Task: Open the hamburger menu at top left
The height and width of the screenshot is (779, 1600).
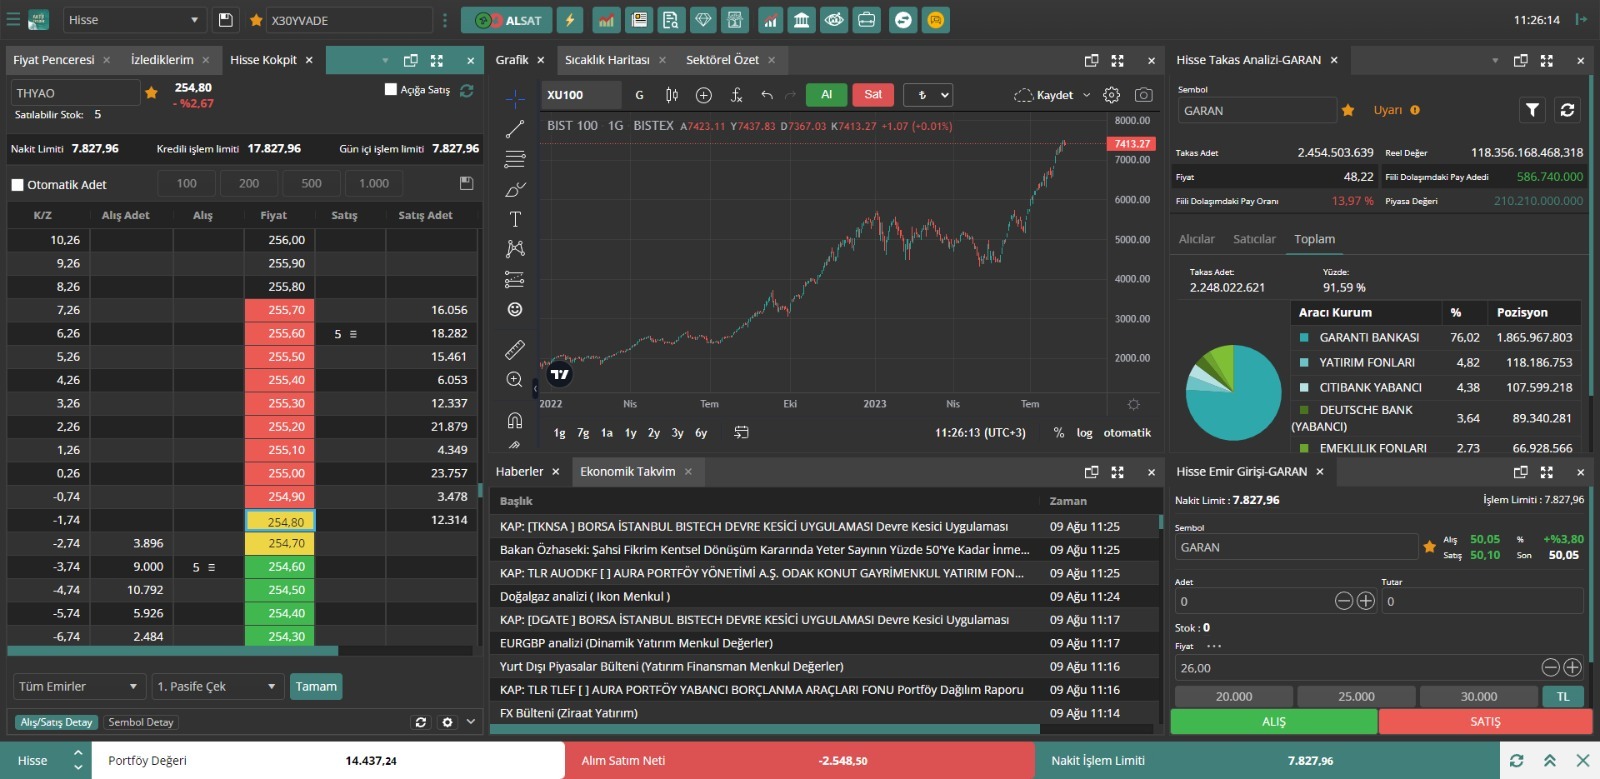Action: (x=13, y=19)
